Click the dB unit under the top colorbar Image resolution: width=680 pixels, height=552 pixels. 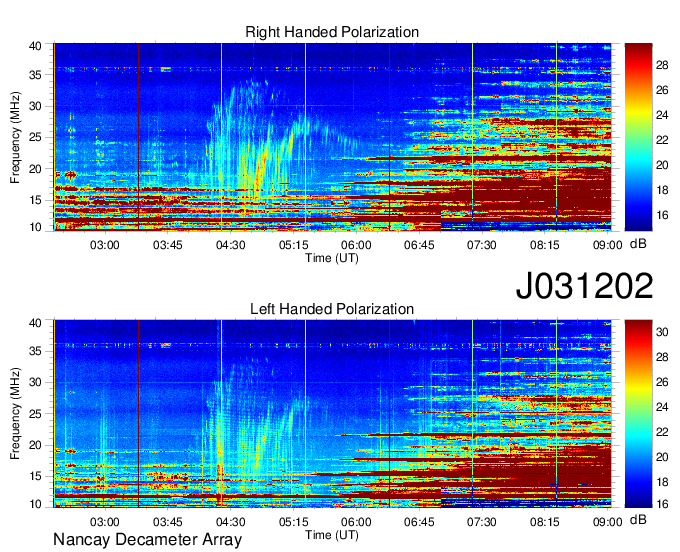(638, 244)
